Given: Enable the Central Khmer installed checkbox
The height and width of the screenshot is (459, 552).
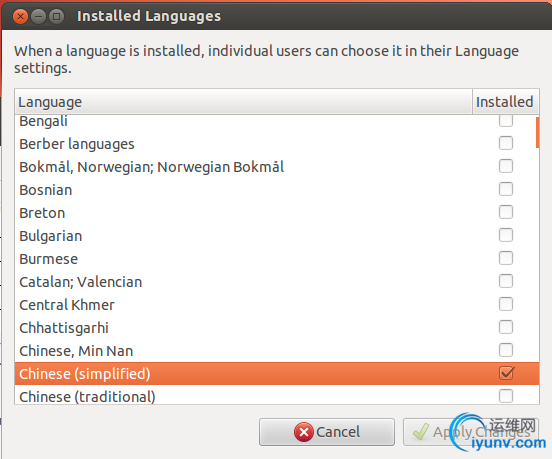Looking at the screenshot, I should pyautogui.click(x=506, y=304).
